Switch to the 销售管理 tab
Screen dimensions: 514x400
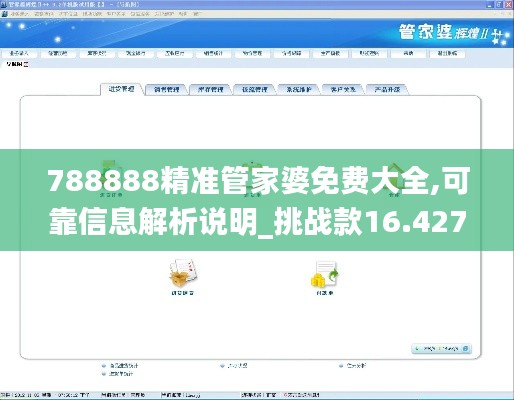tap(166, 89)
